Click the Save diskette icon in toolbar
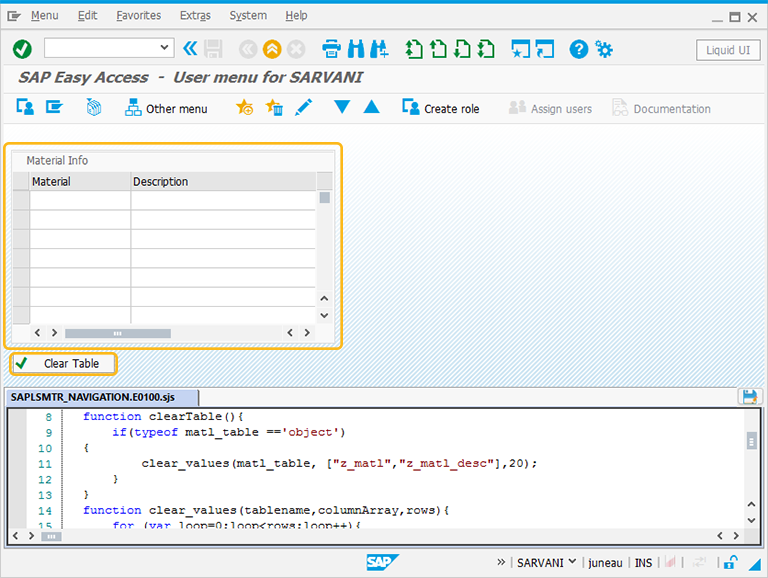Screen dimensions: 768x578 click(213, 49)
